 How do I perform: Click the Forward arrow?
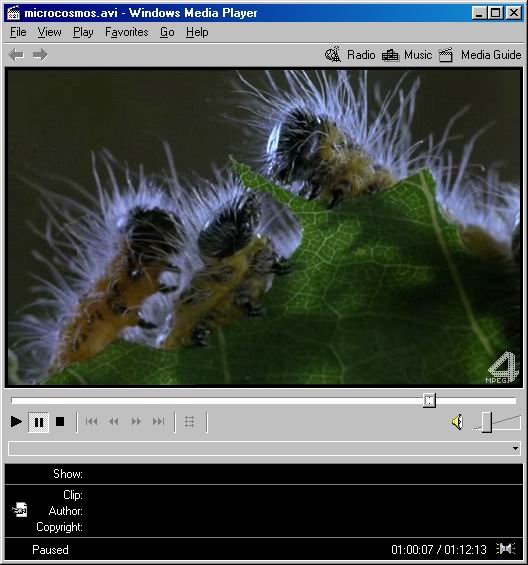[40, 55]
